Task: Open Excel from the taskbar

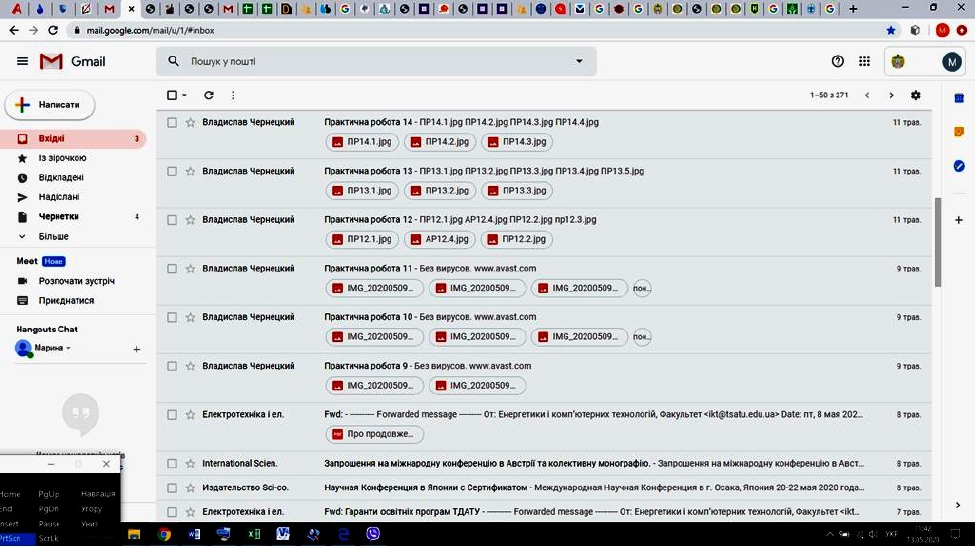Action: click(x=253, y=534)
